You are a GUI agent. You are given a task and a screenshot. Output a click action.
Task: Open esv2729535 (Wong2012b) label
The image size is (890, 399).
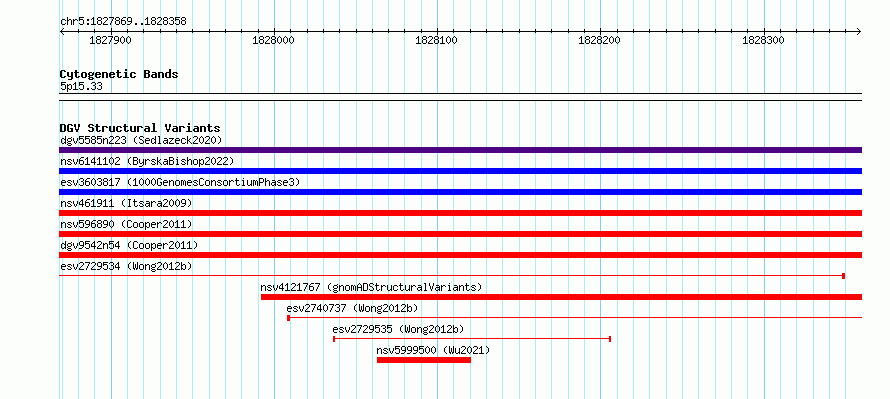point(398,329)
